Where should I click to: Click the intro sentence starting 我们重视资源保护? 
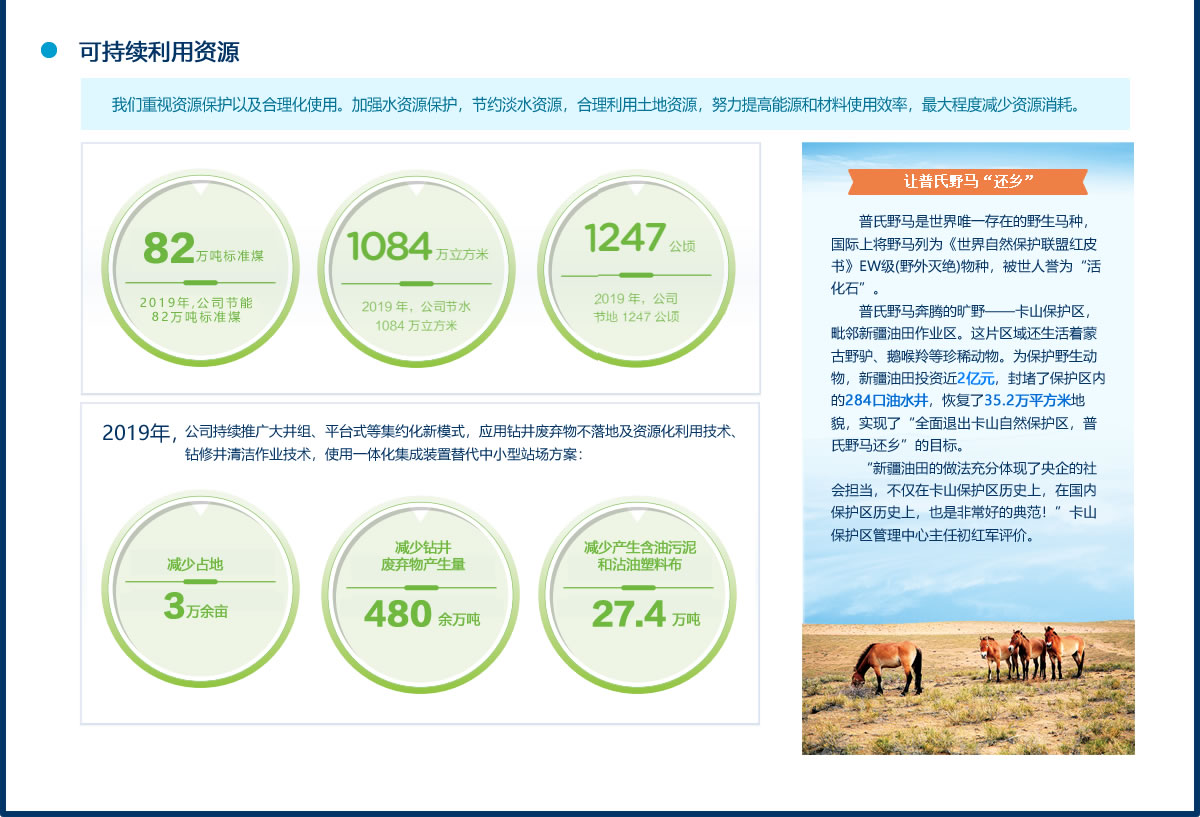click(x=597, y=104)
